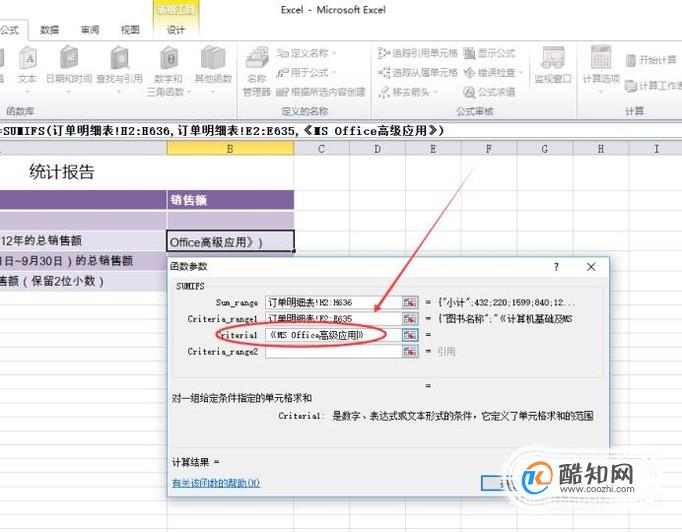682x532 pixels.
Task: Click 显示公式 button
Action: (x=489, y=53)
